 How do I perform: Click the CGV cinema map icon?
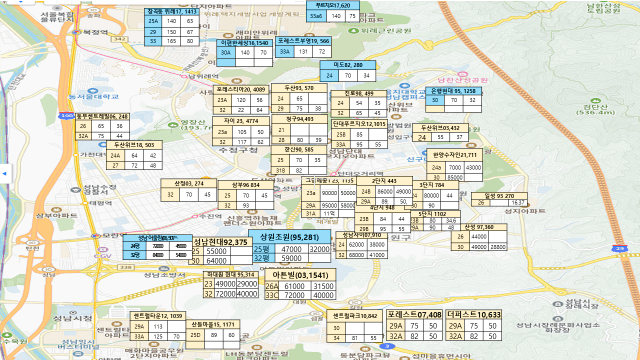102,249
